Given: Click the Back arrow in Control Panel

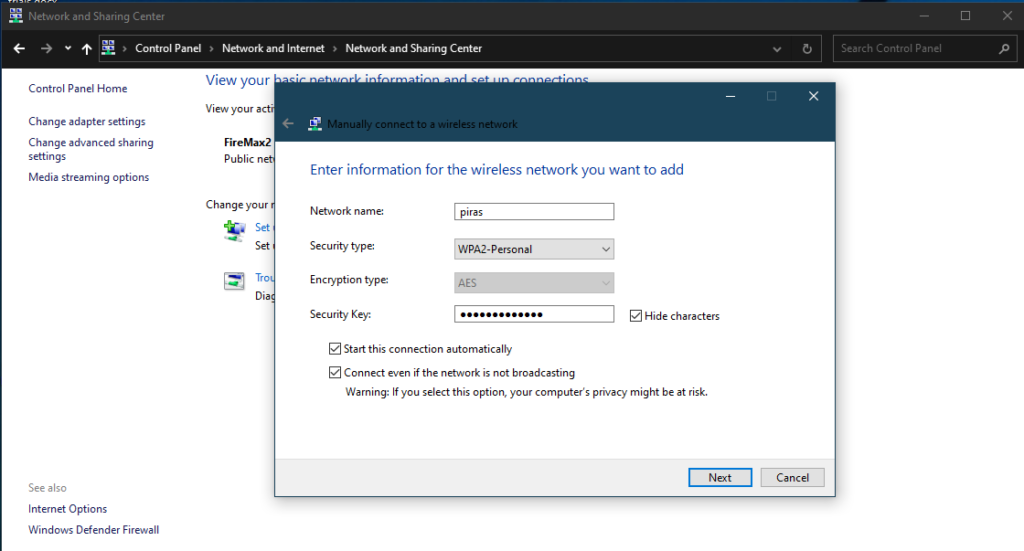Looking at the screenshot, I should (19, 48).
